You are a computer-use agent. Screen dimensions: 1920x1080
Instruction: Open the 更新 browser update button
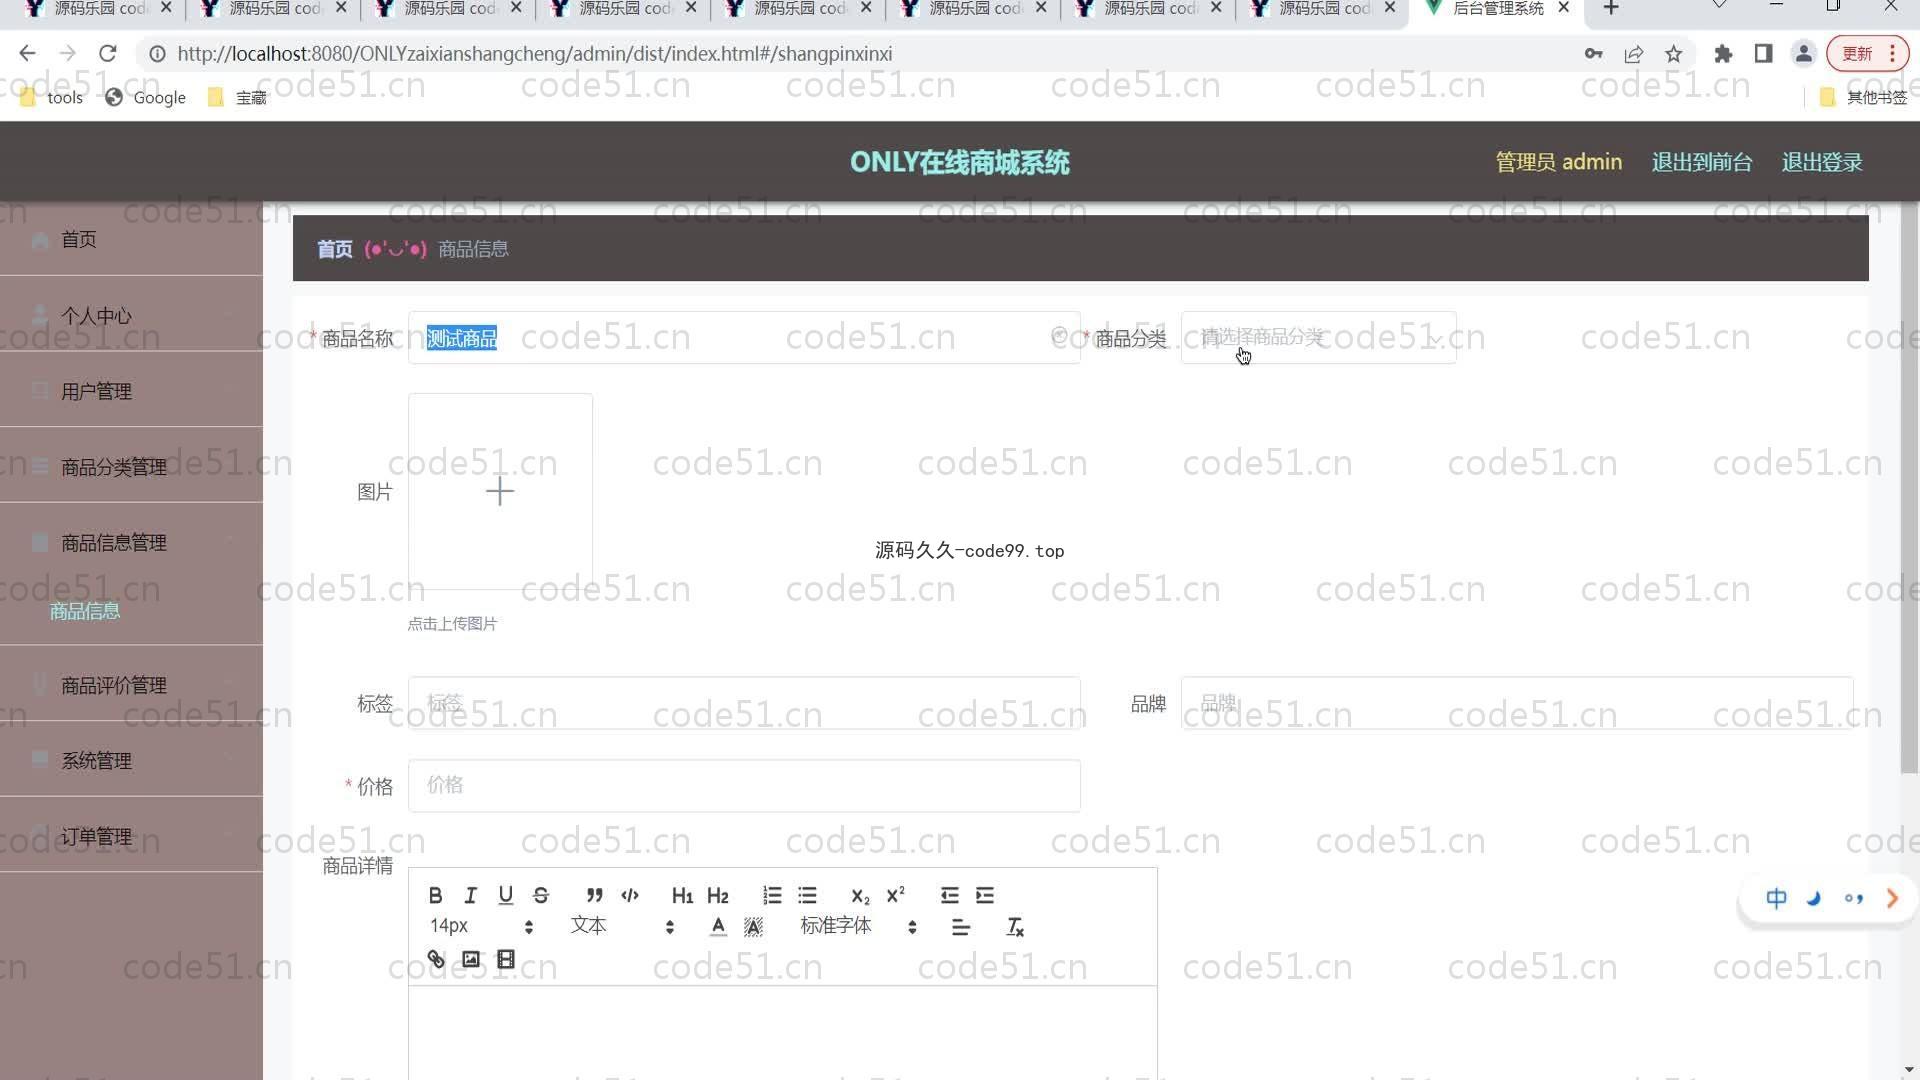click(1866, 54)
